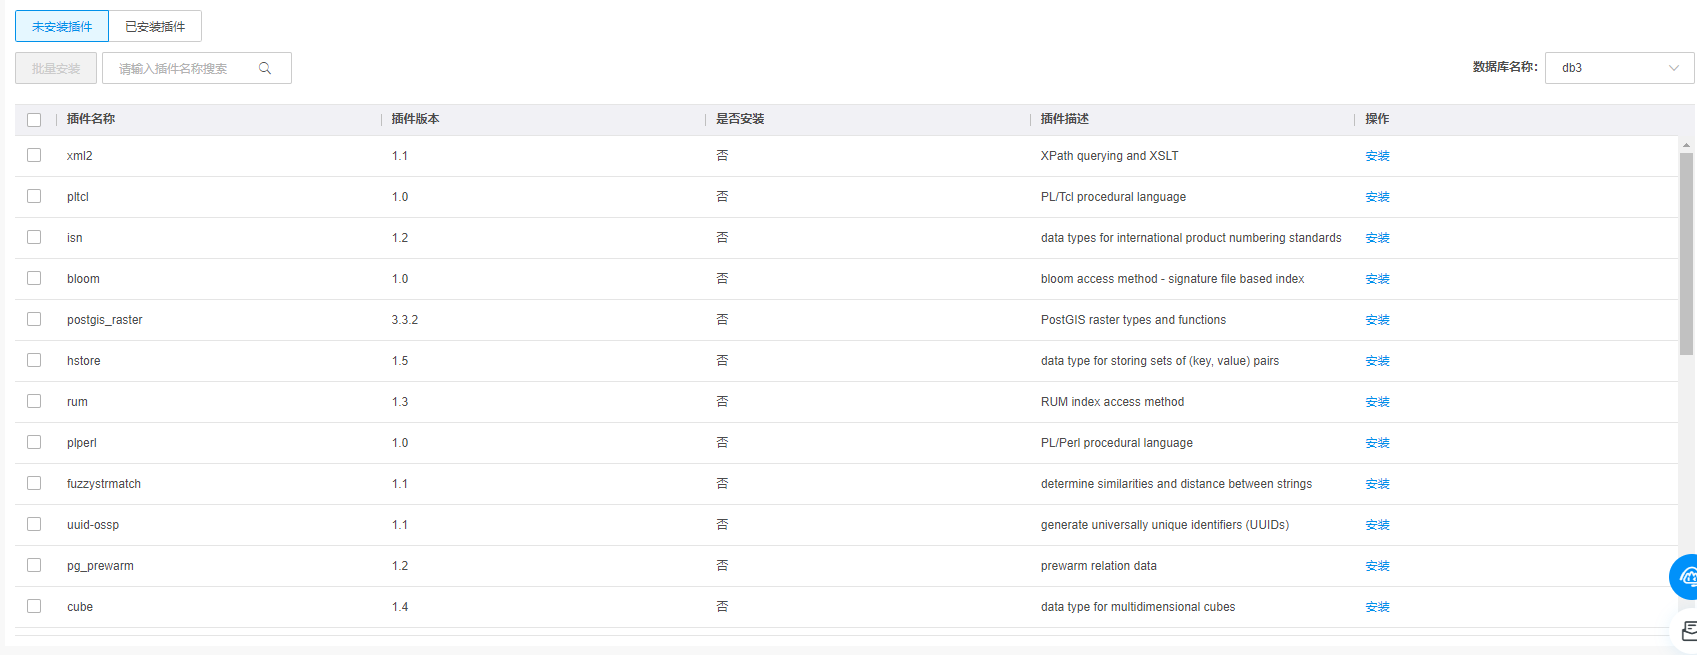Install the fuzzystrmatch plugin
Image resolution: width=1697 pixels, height=655 pixels.
click(x=1377, y=484)
